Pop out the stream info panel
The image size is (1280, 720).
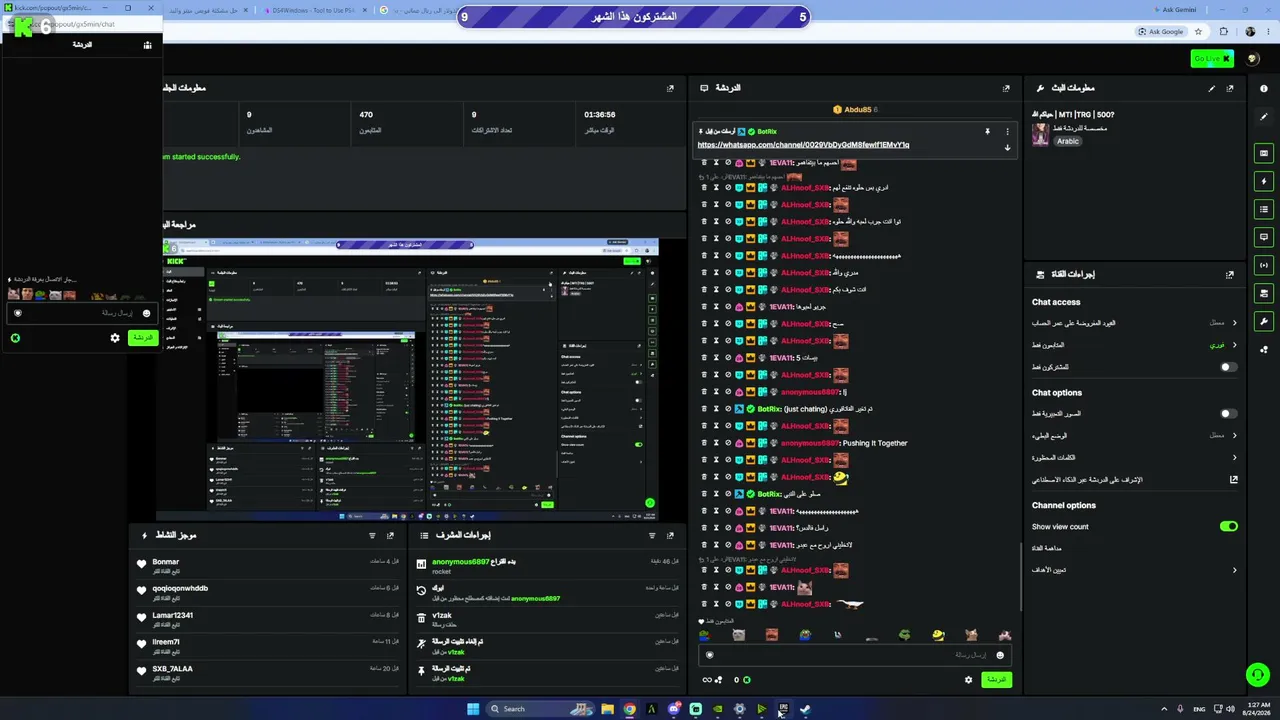(1230, 88)
